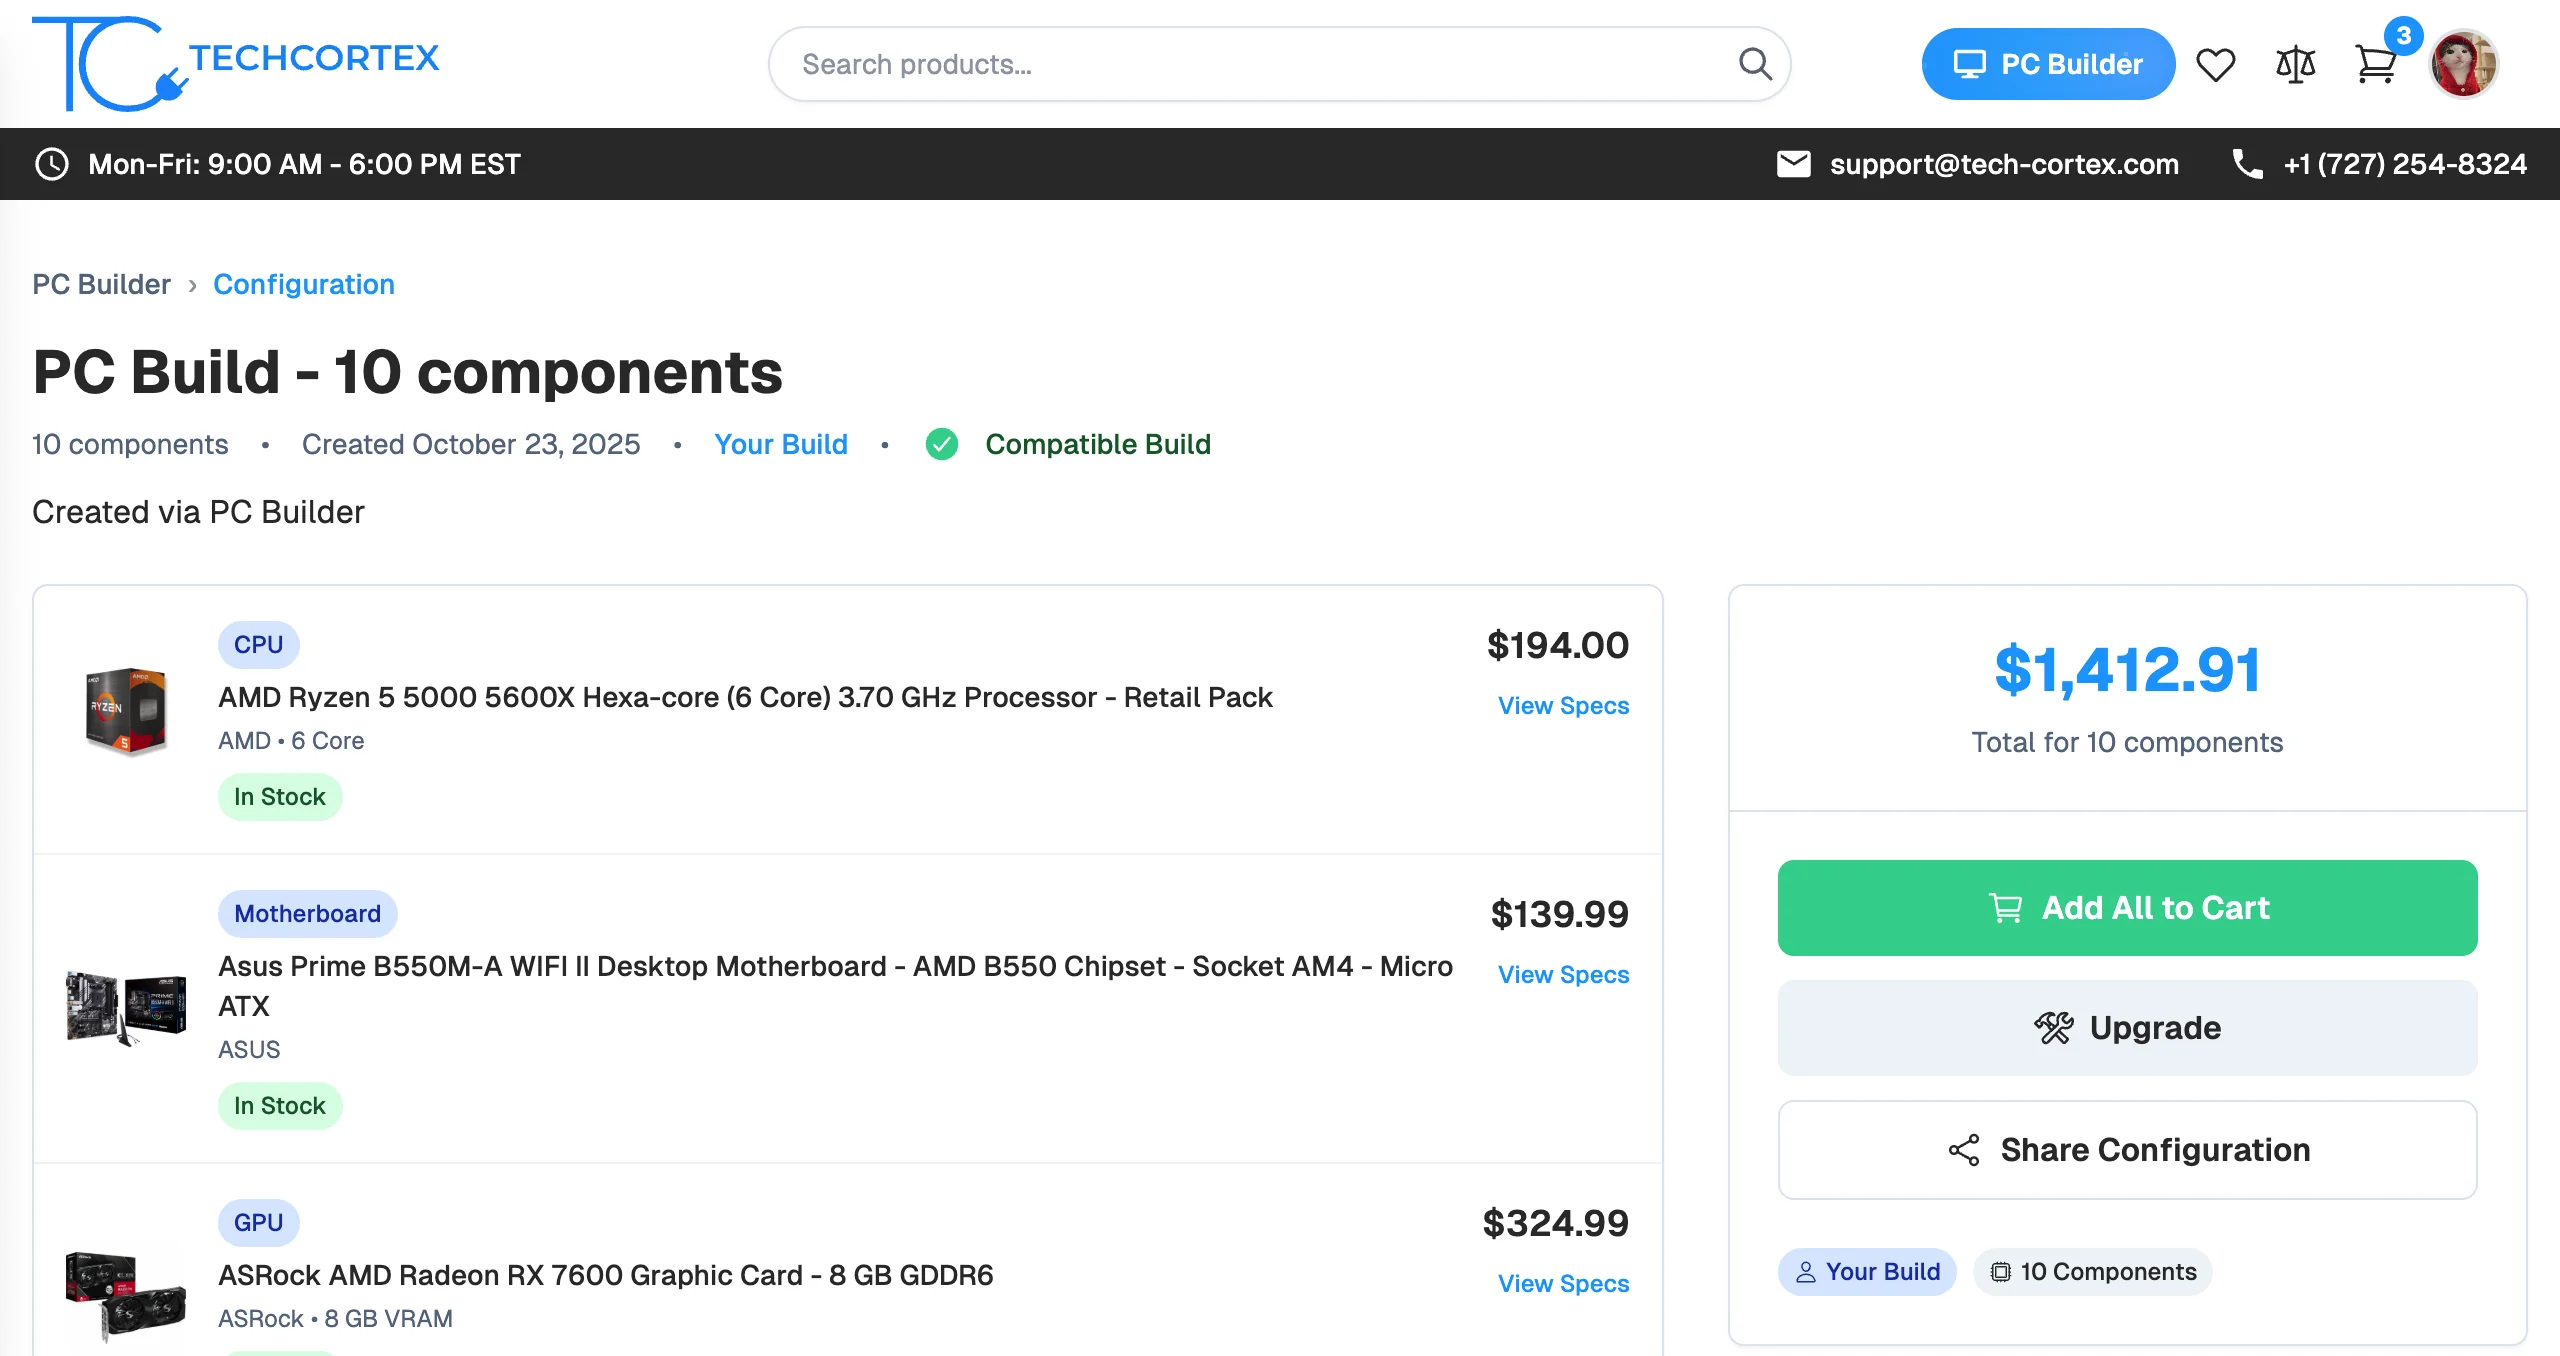Click the $1,412.91 total price
2560x1356 pixels.
pyautogui.click(x=2127, y=670)
